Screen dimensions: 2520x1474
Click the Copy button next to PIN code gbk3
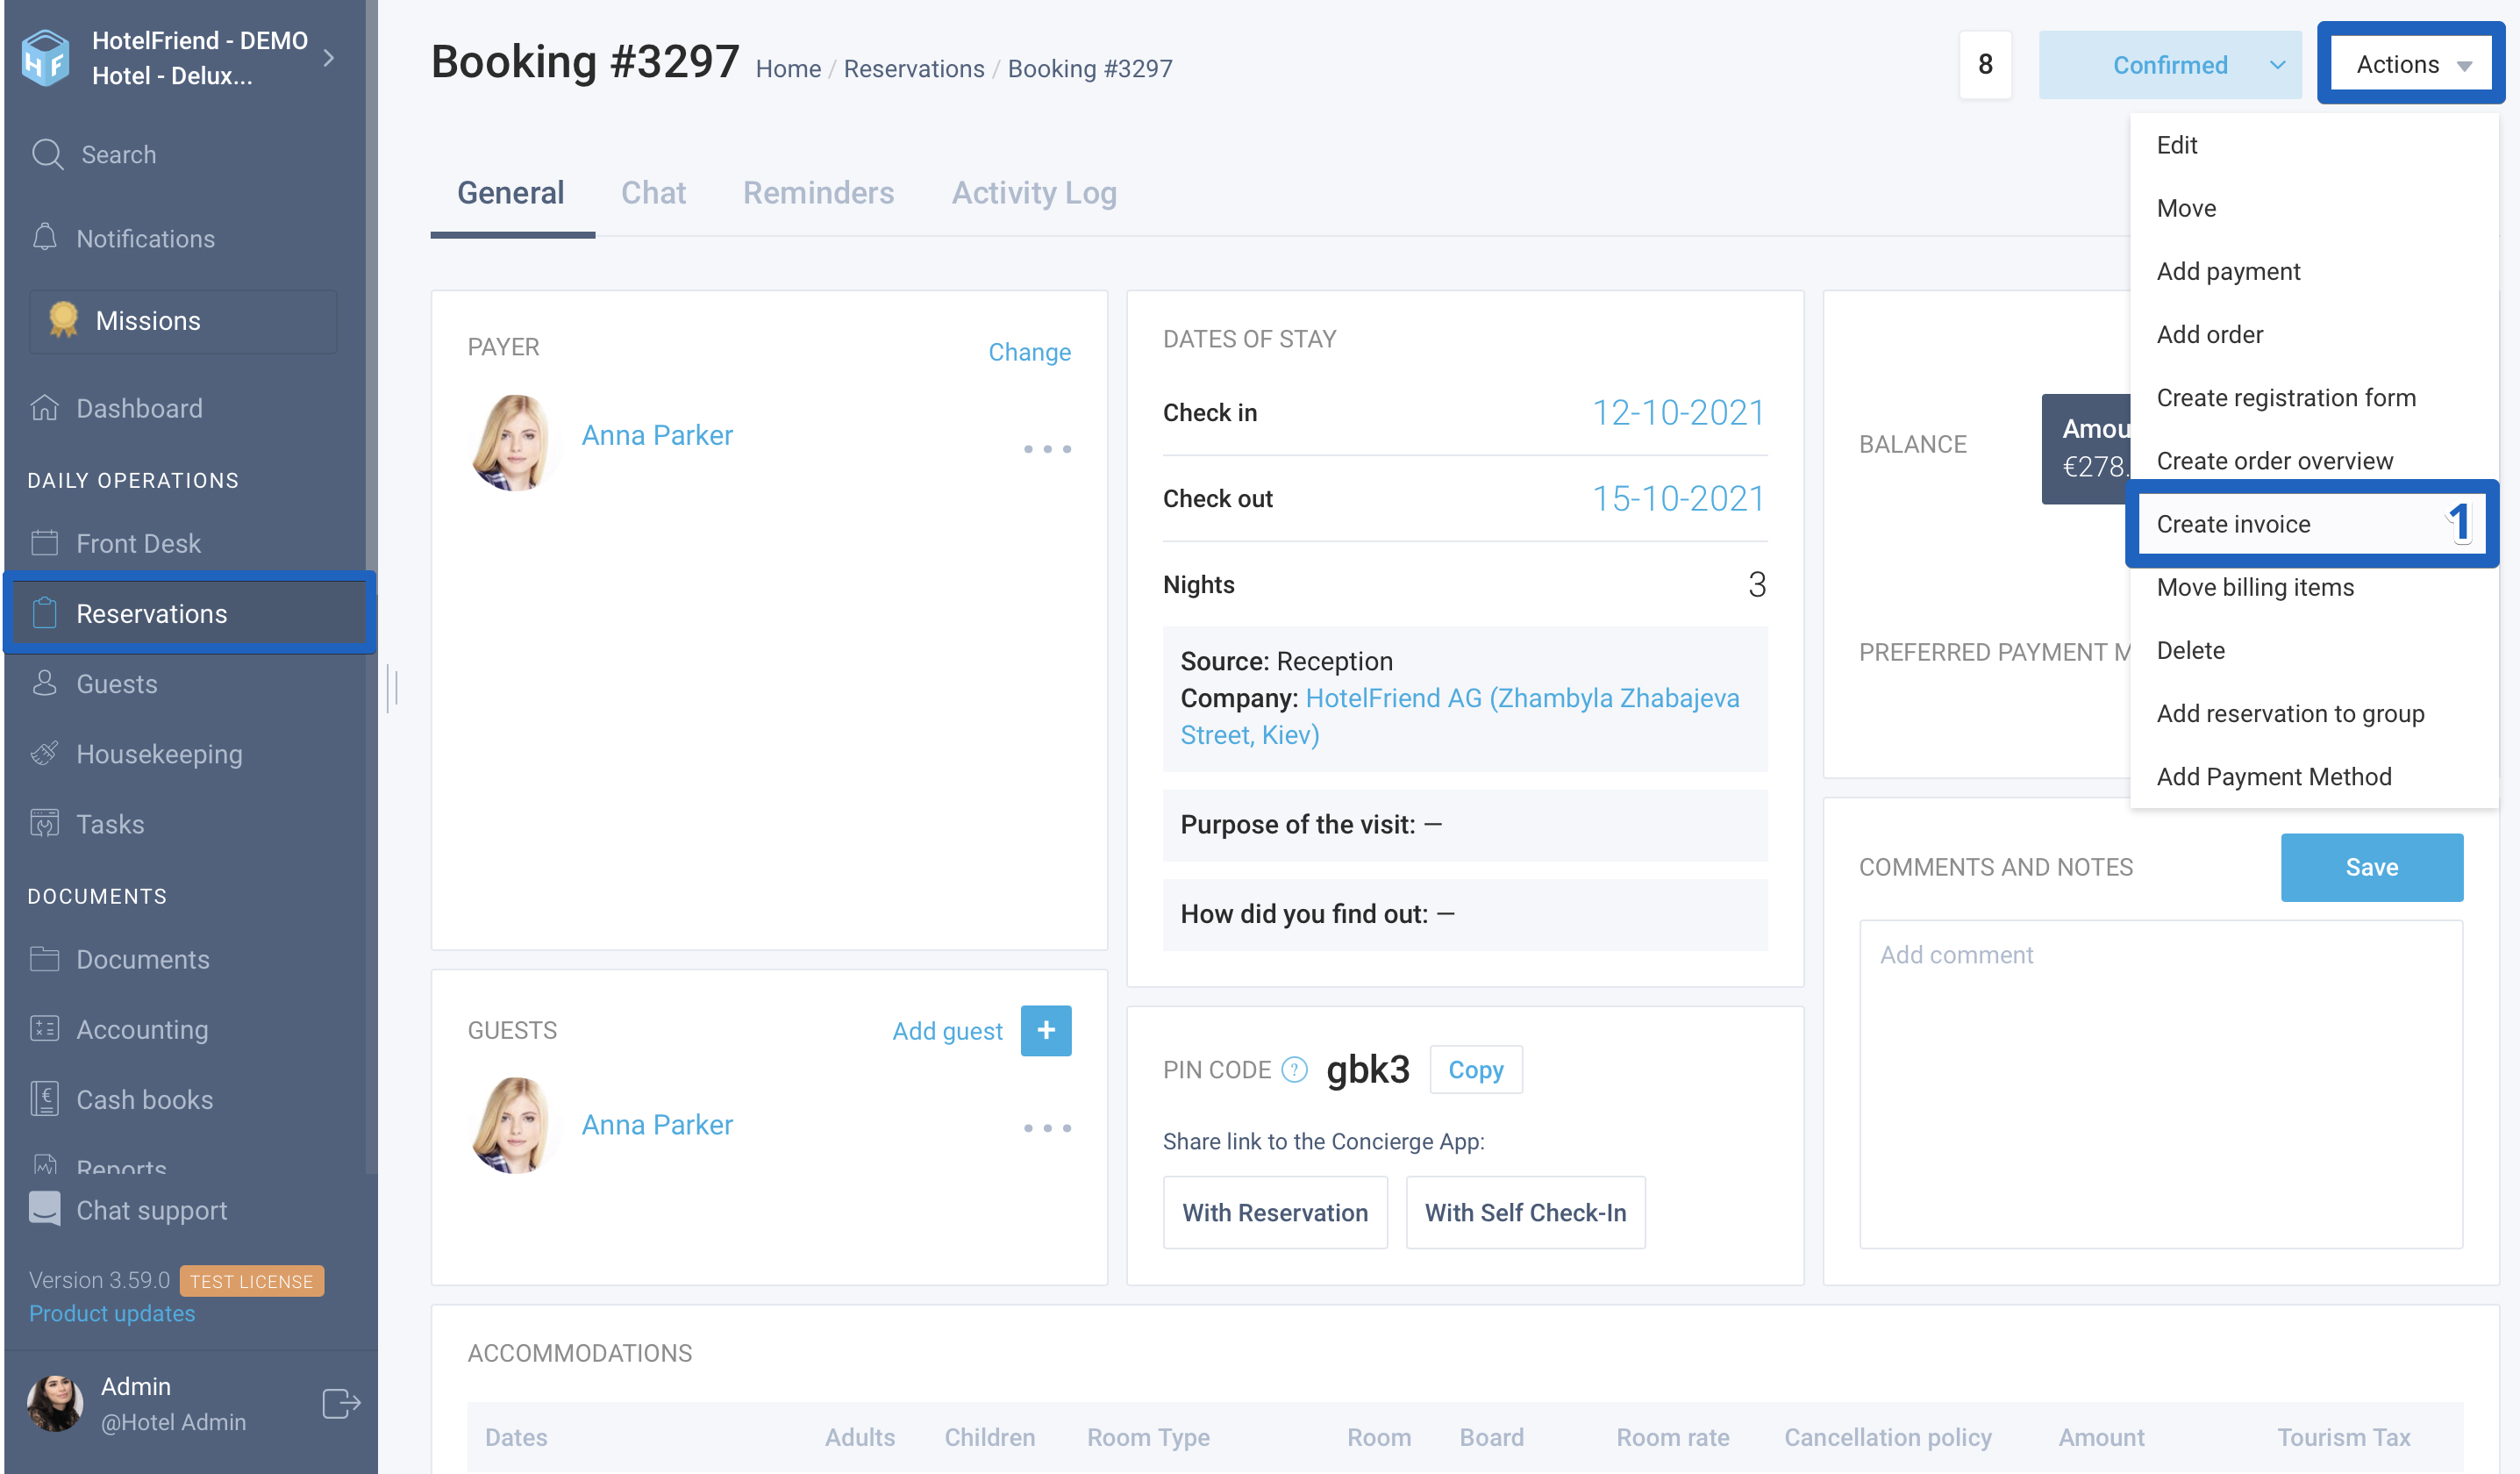[x=1475, y=1069]
